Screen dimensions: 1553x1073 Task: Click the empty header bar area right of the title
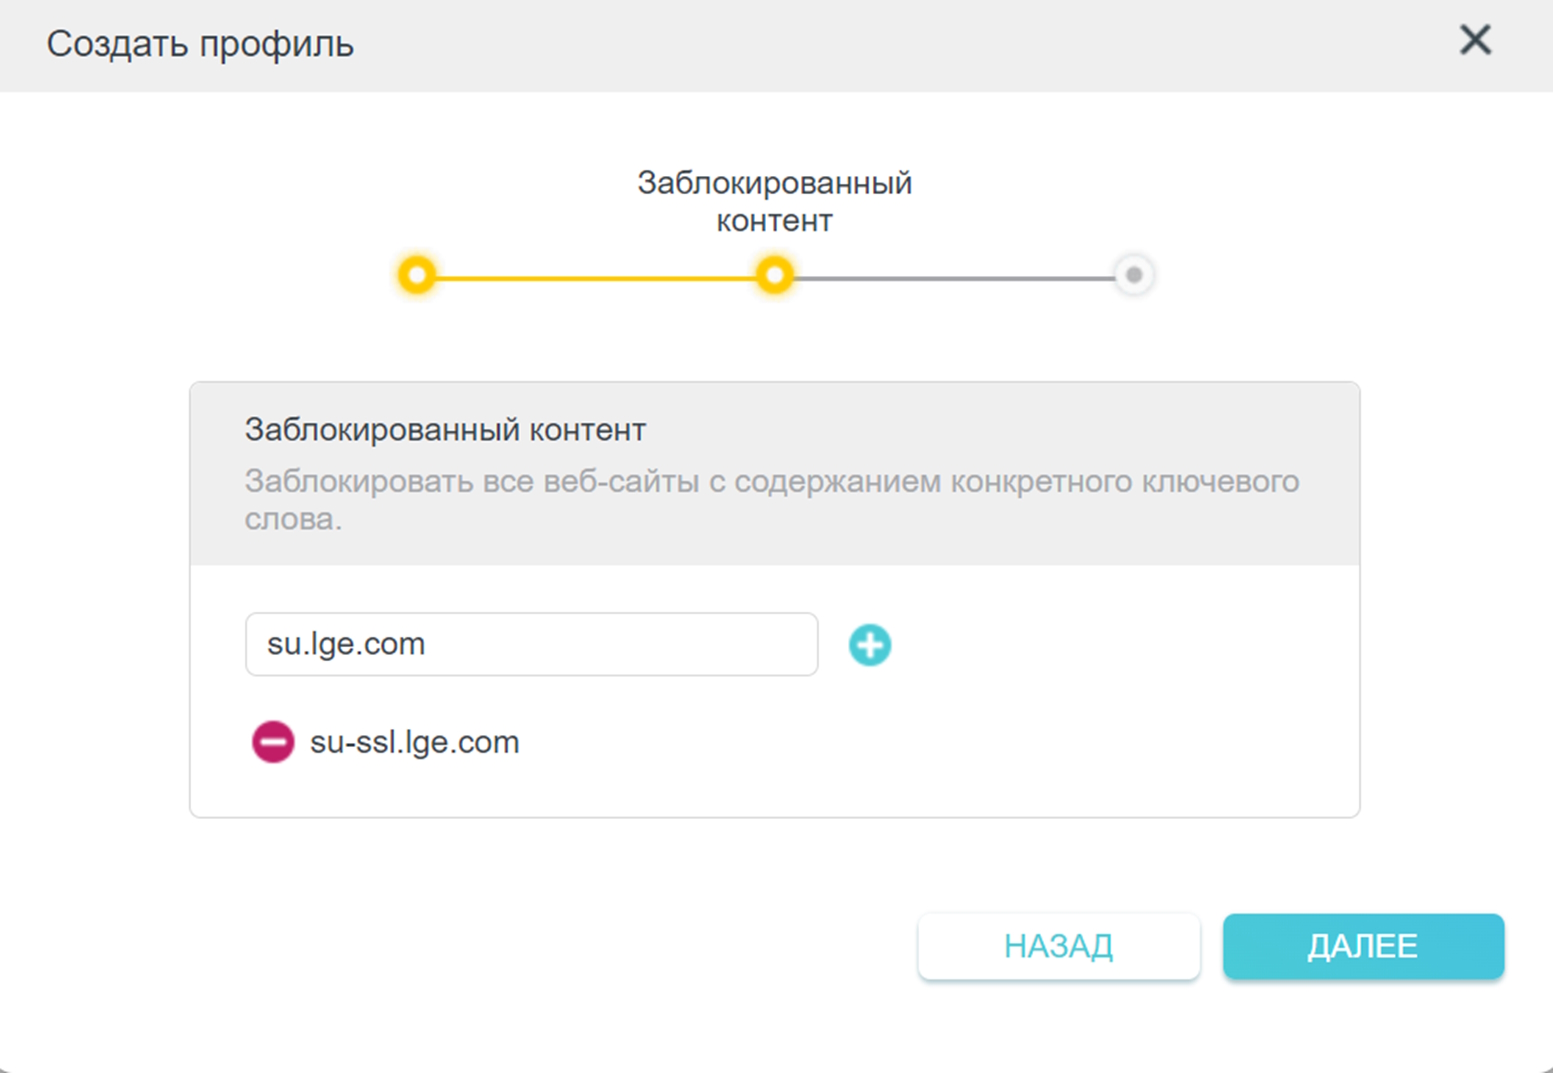(900, 44)
